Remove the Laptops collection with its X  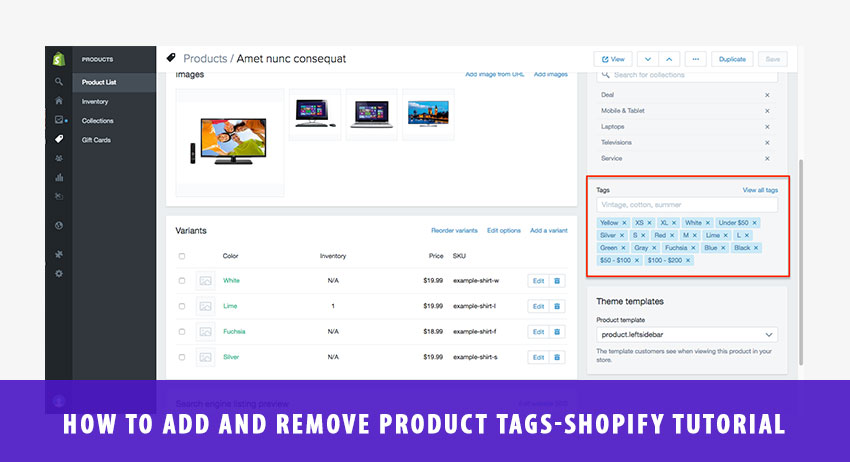[x=767, y=127]
